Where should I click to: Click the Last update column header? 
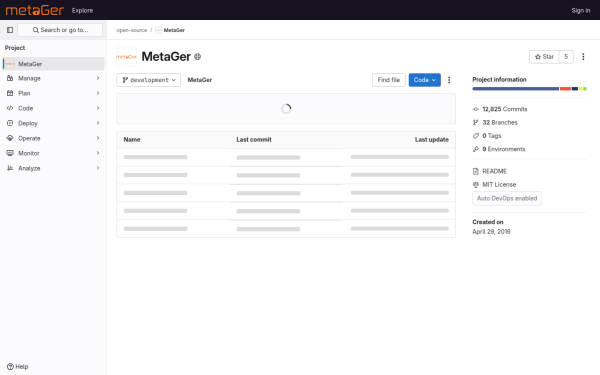432,140
